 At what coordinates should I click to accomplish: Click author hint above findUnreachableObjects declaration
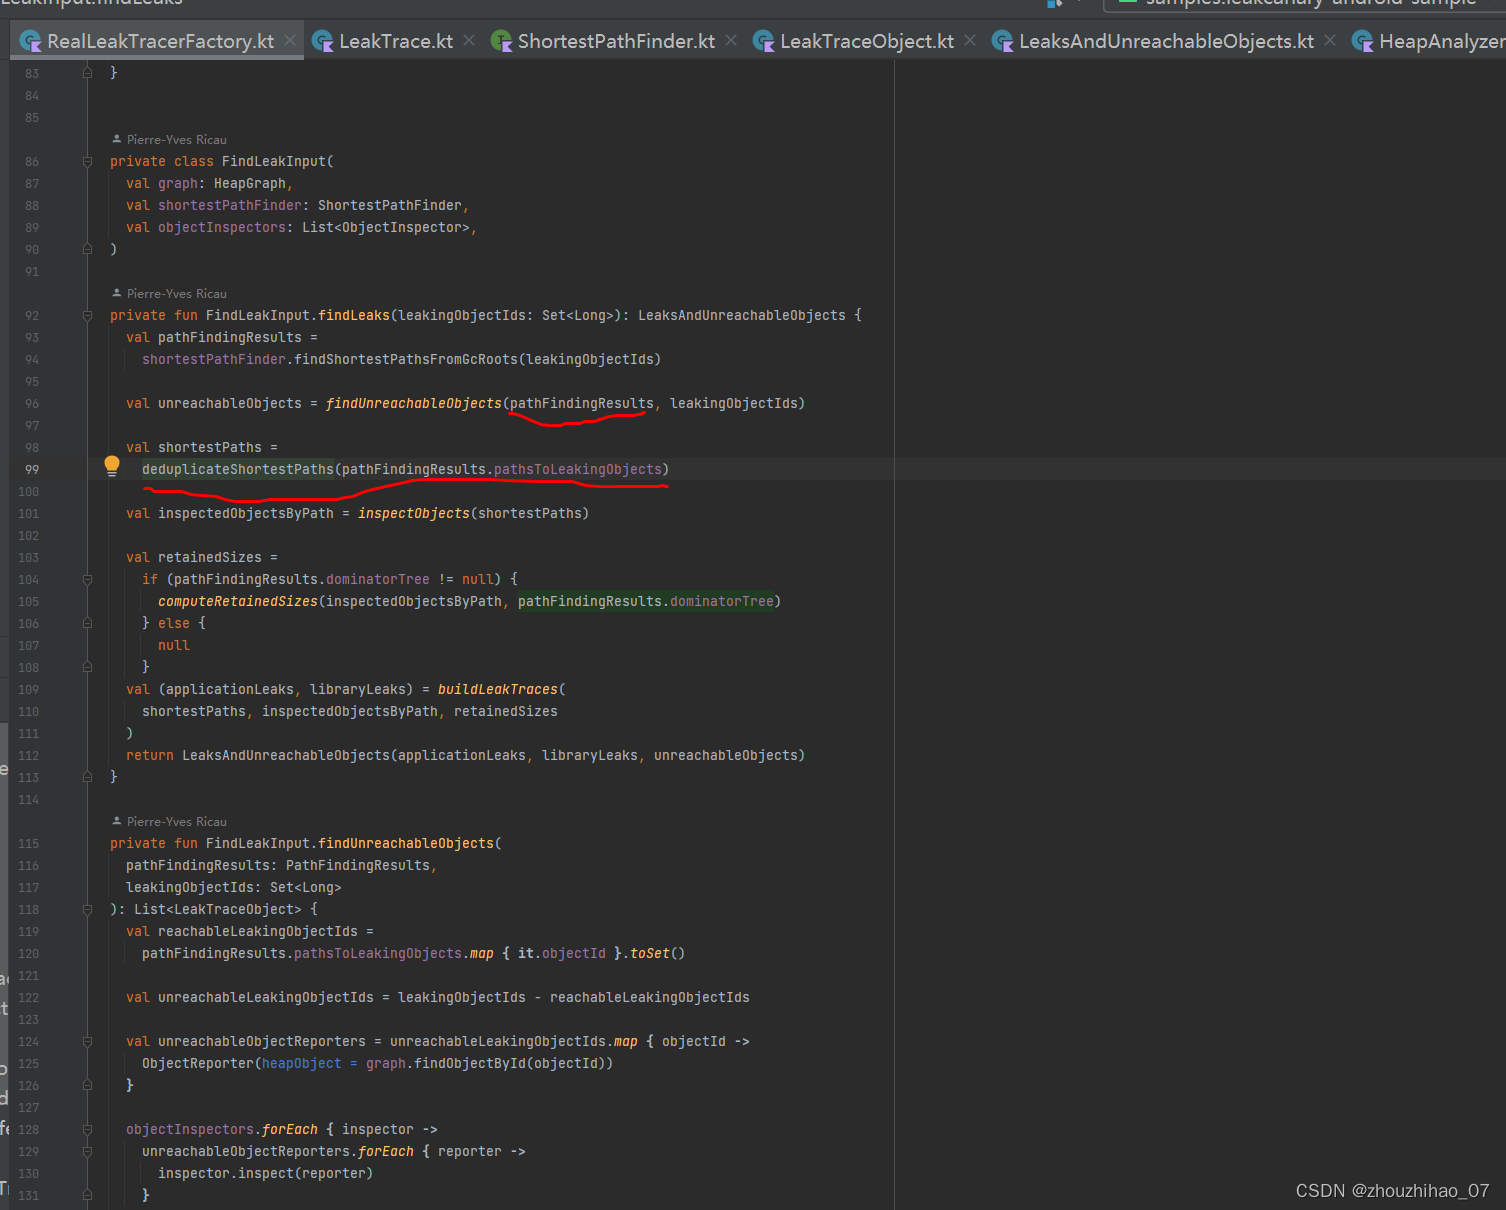pos(170,822)
